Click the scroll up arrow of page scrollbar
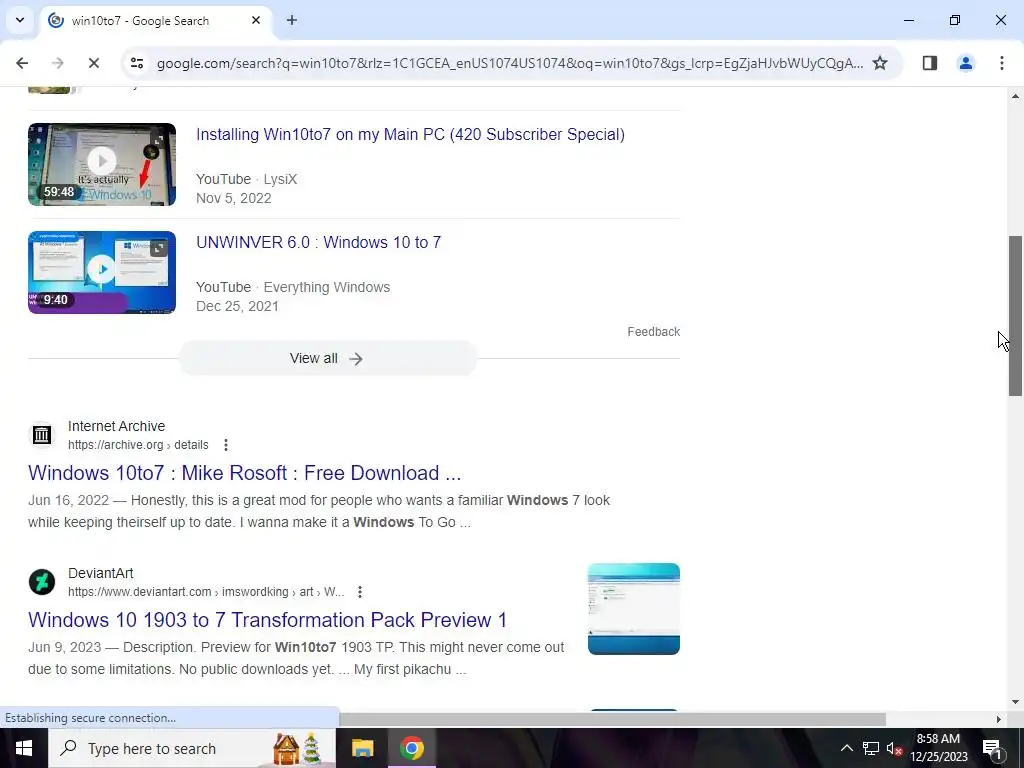1024x768 pixels. pos(1015,96)
